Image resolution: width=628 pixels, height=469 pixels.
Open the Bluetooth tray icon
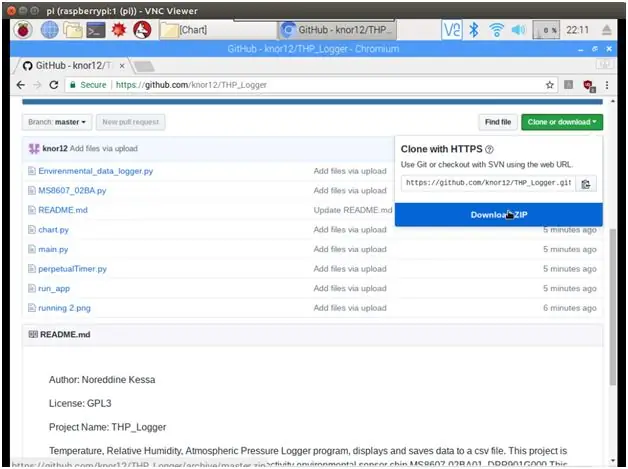pyautogui.click(x=474, y=30)
